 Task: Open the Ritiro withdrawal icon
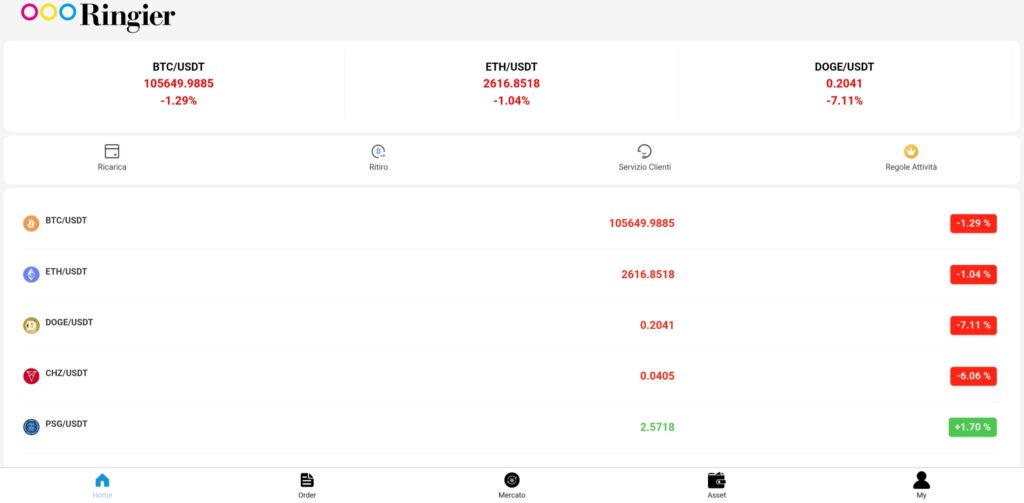pos(378,152)
